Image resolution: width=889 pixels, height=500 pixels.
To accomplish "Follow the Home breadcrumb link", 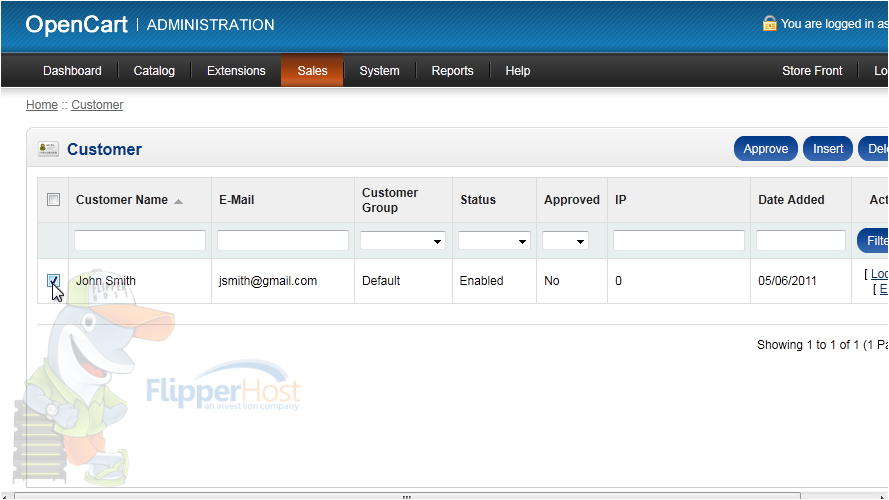I will click(42, 105).
